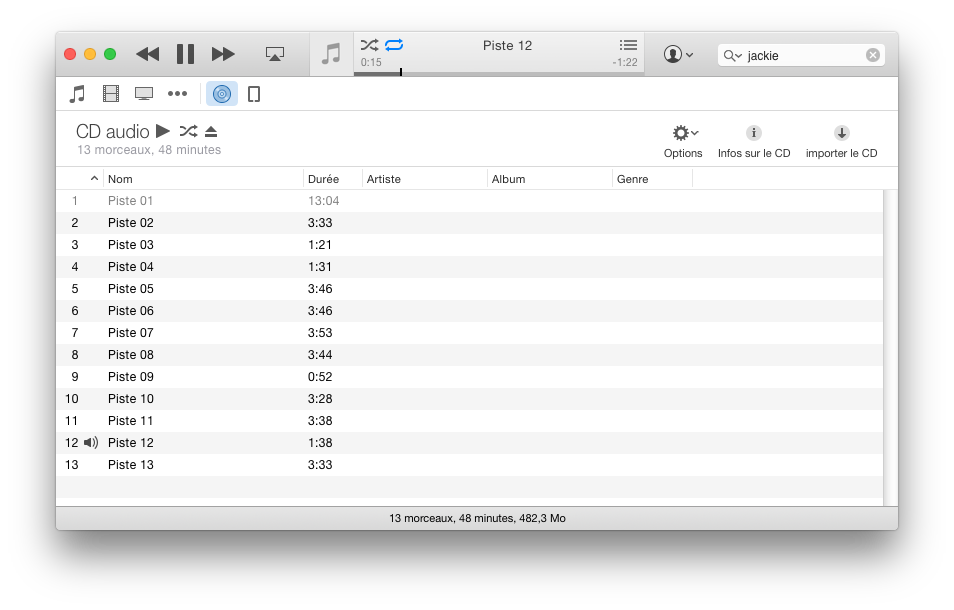This screenshot has height=610, width=954.
Task: Pause the current playback
Action: 186,54
